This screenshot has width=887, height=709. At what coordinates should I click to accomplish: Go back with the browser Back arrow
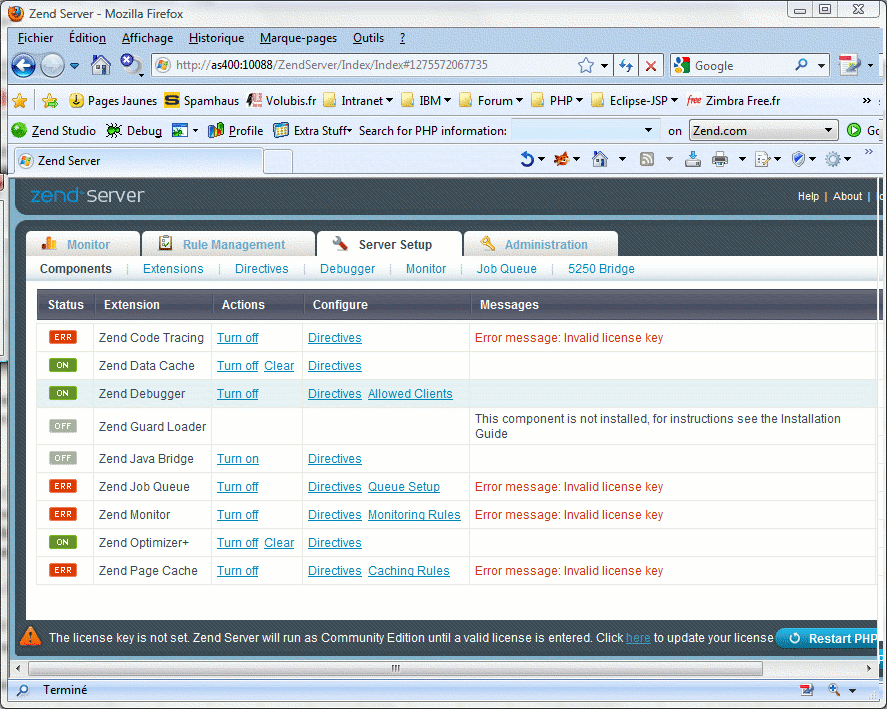point(23,66)
